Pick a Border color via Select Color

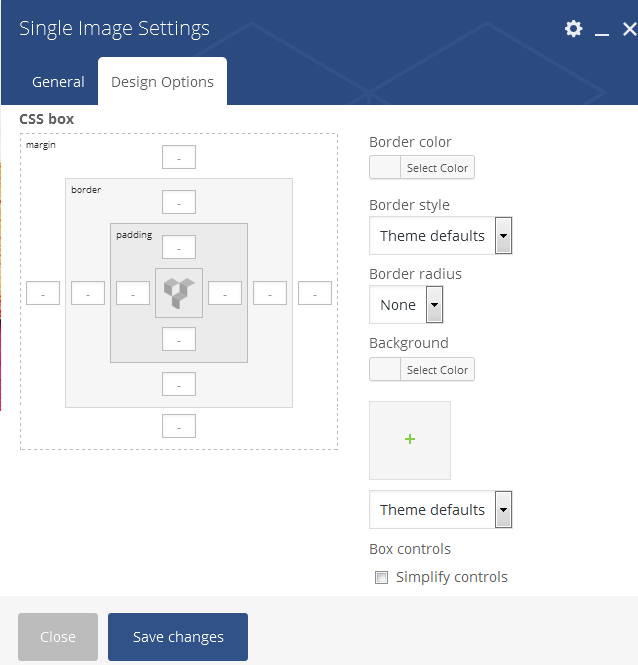[437, 168]
